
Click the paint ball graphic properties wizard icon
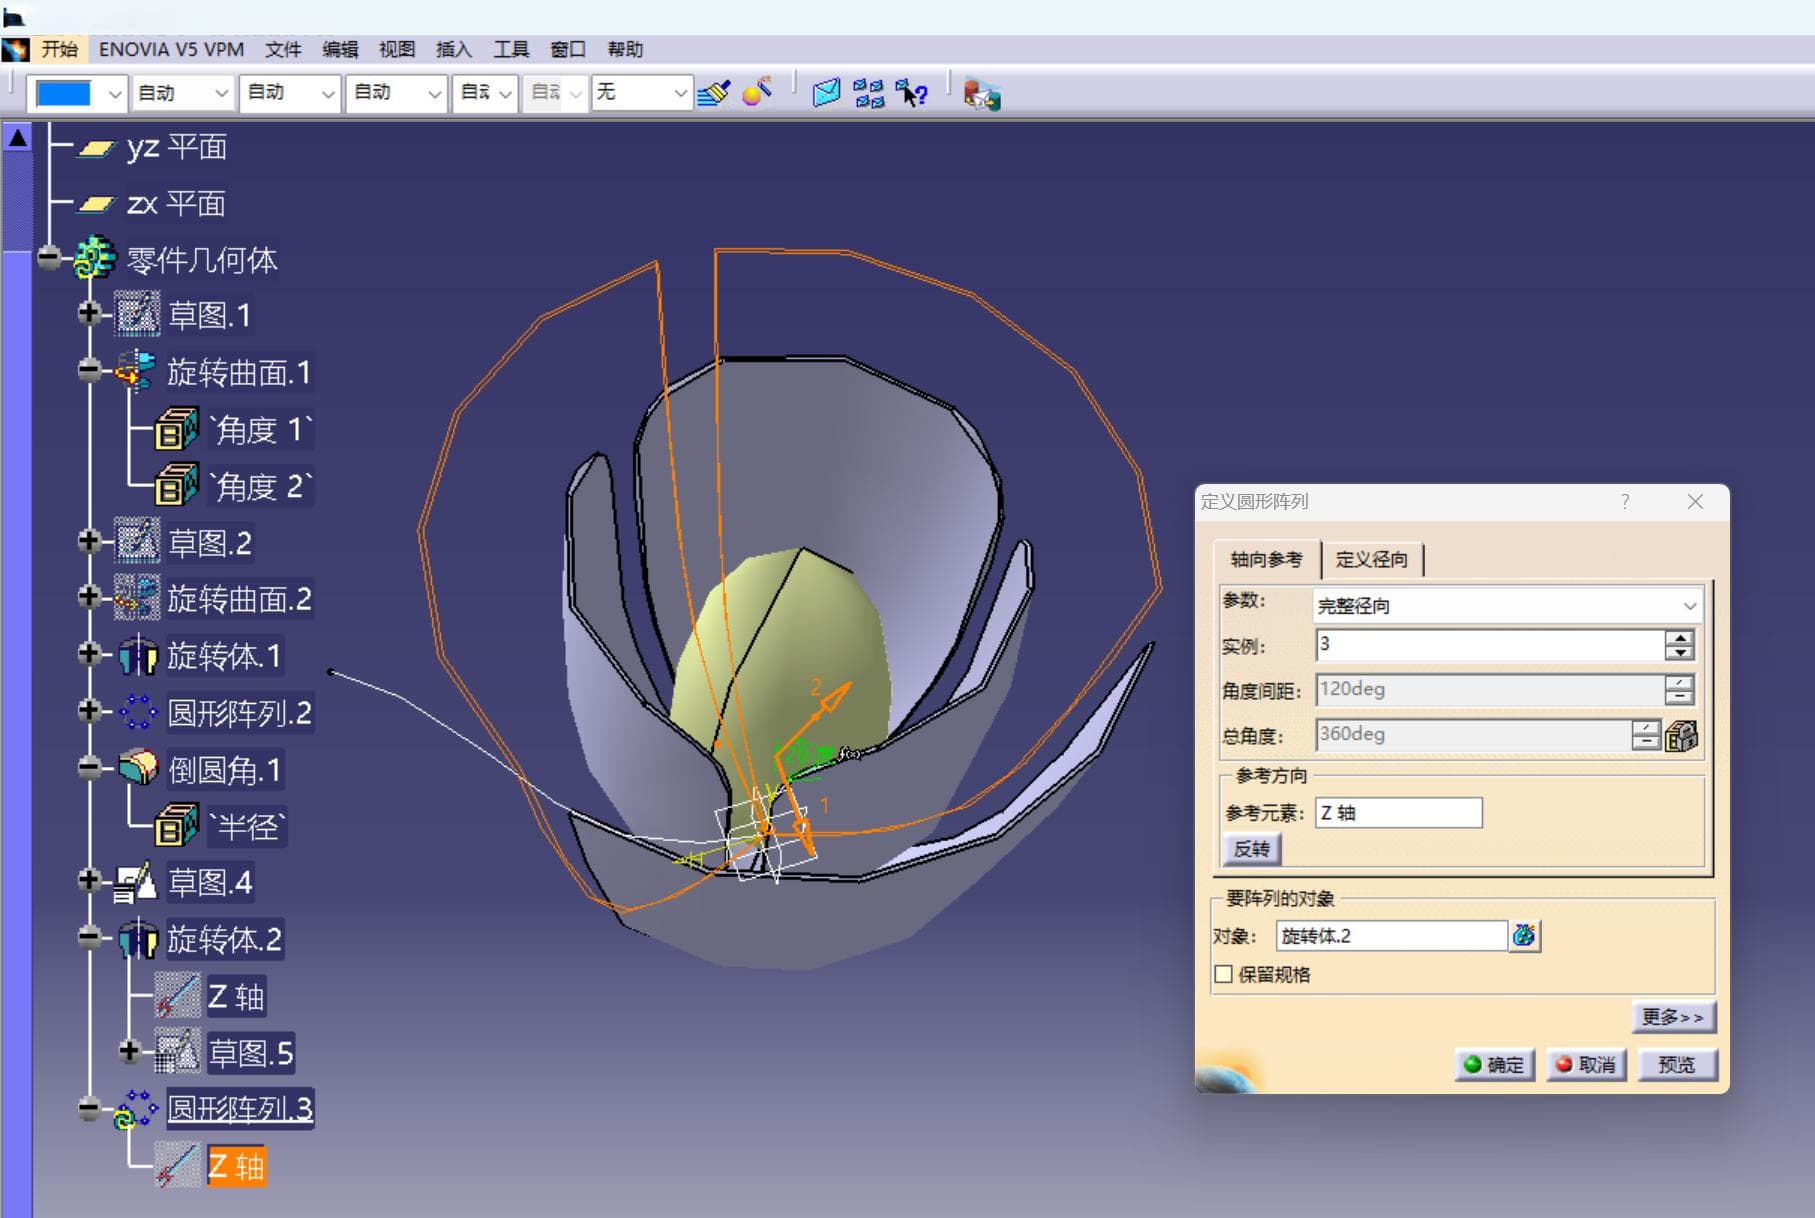coord(757,92)
